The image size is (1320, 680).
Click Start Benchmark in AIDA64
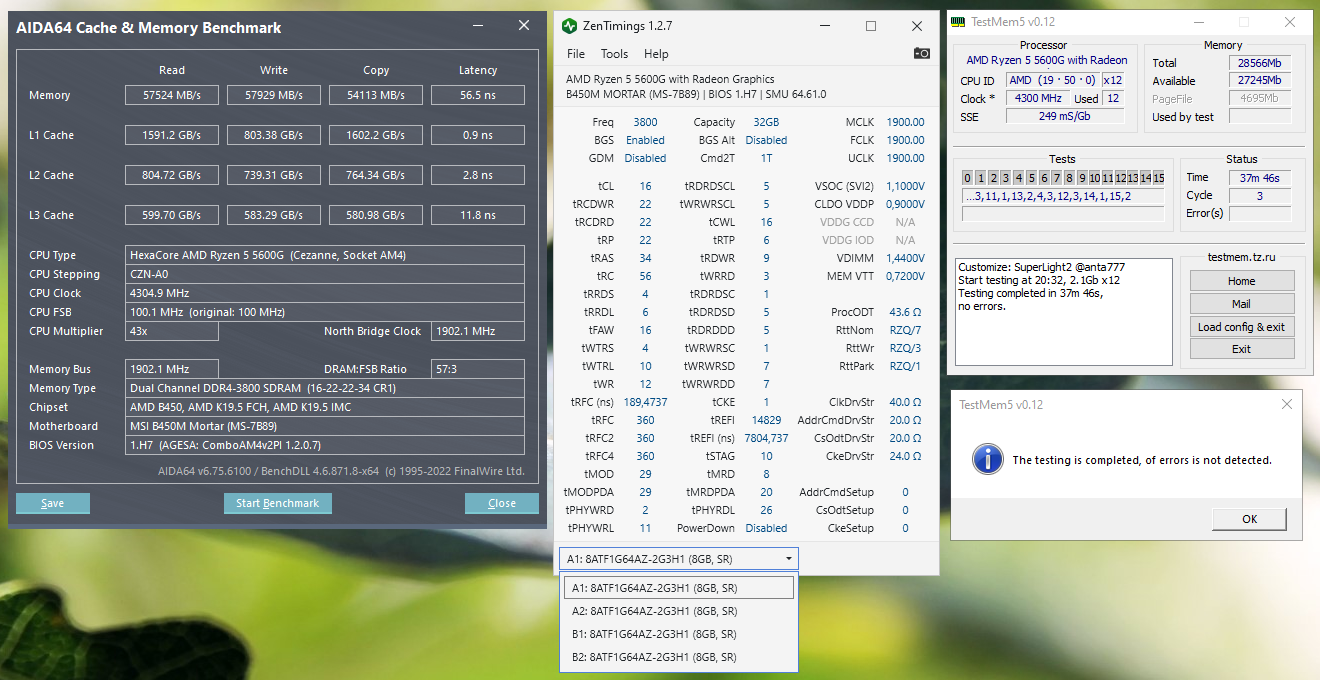pos(278,503)
